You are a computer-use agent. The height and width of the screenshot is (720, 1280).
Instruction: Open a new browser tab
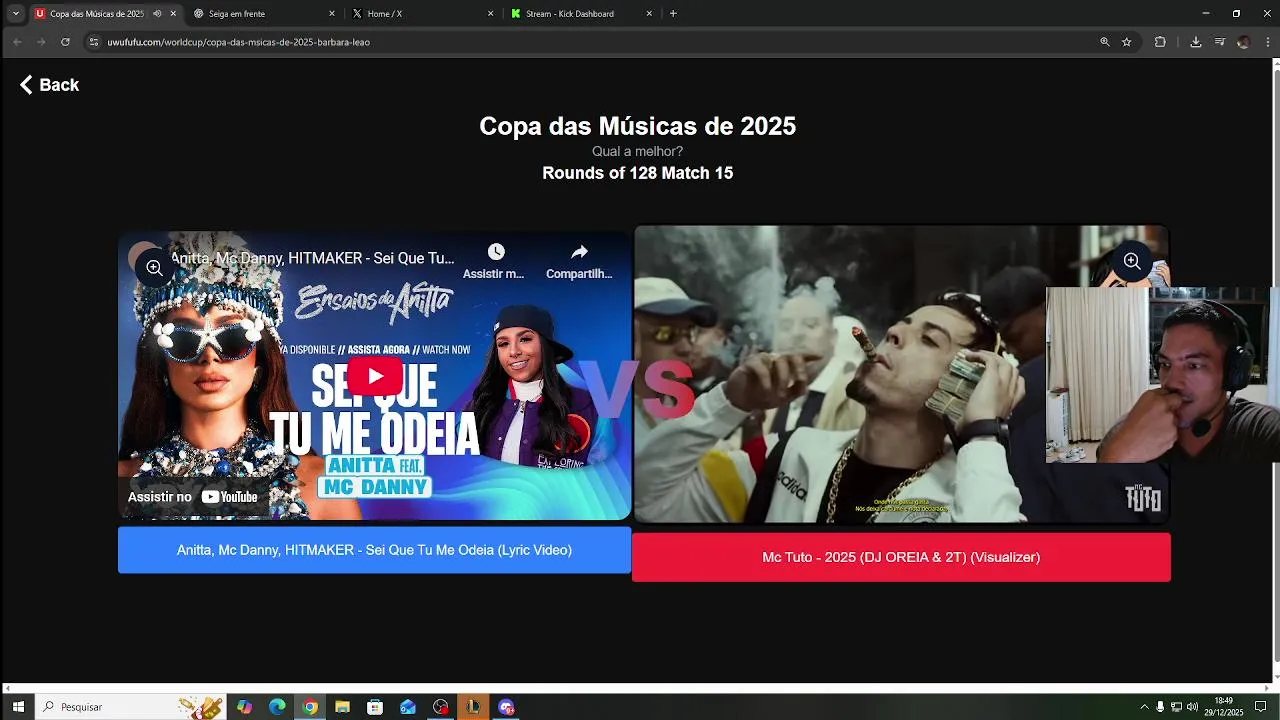click(x=673, y=14)
